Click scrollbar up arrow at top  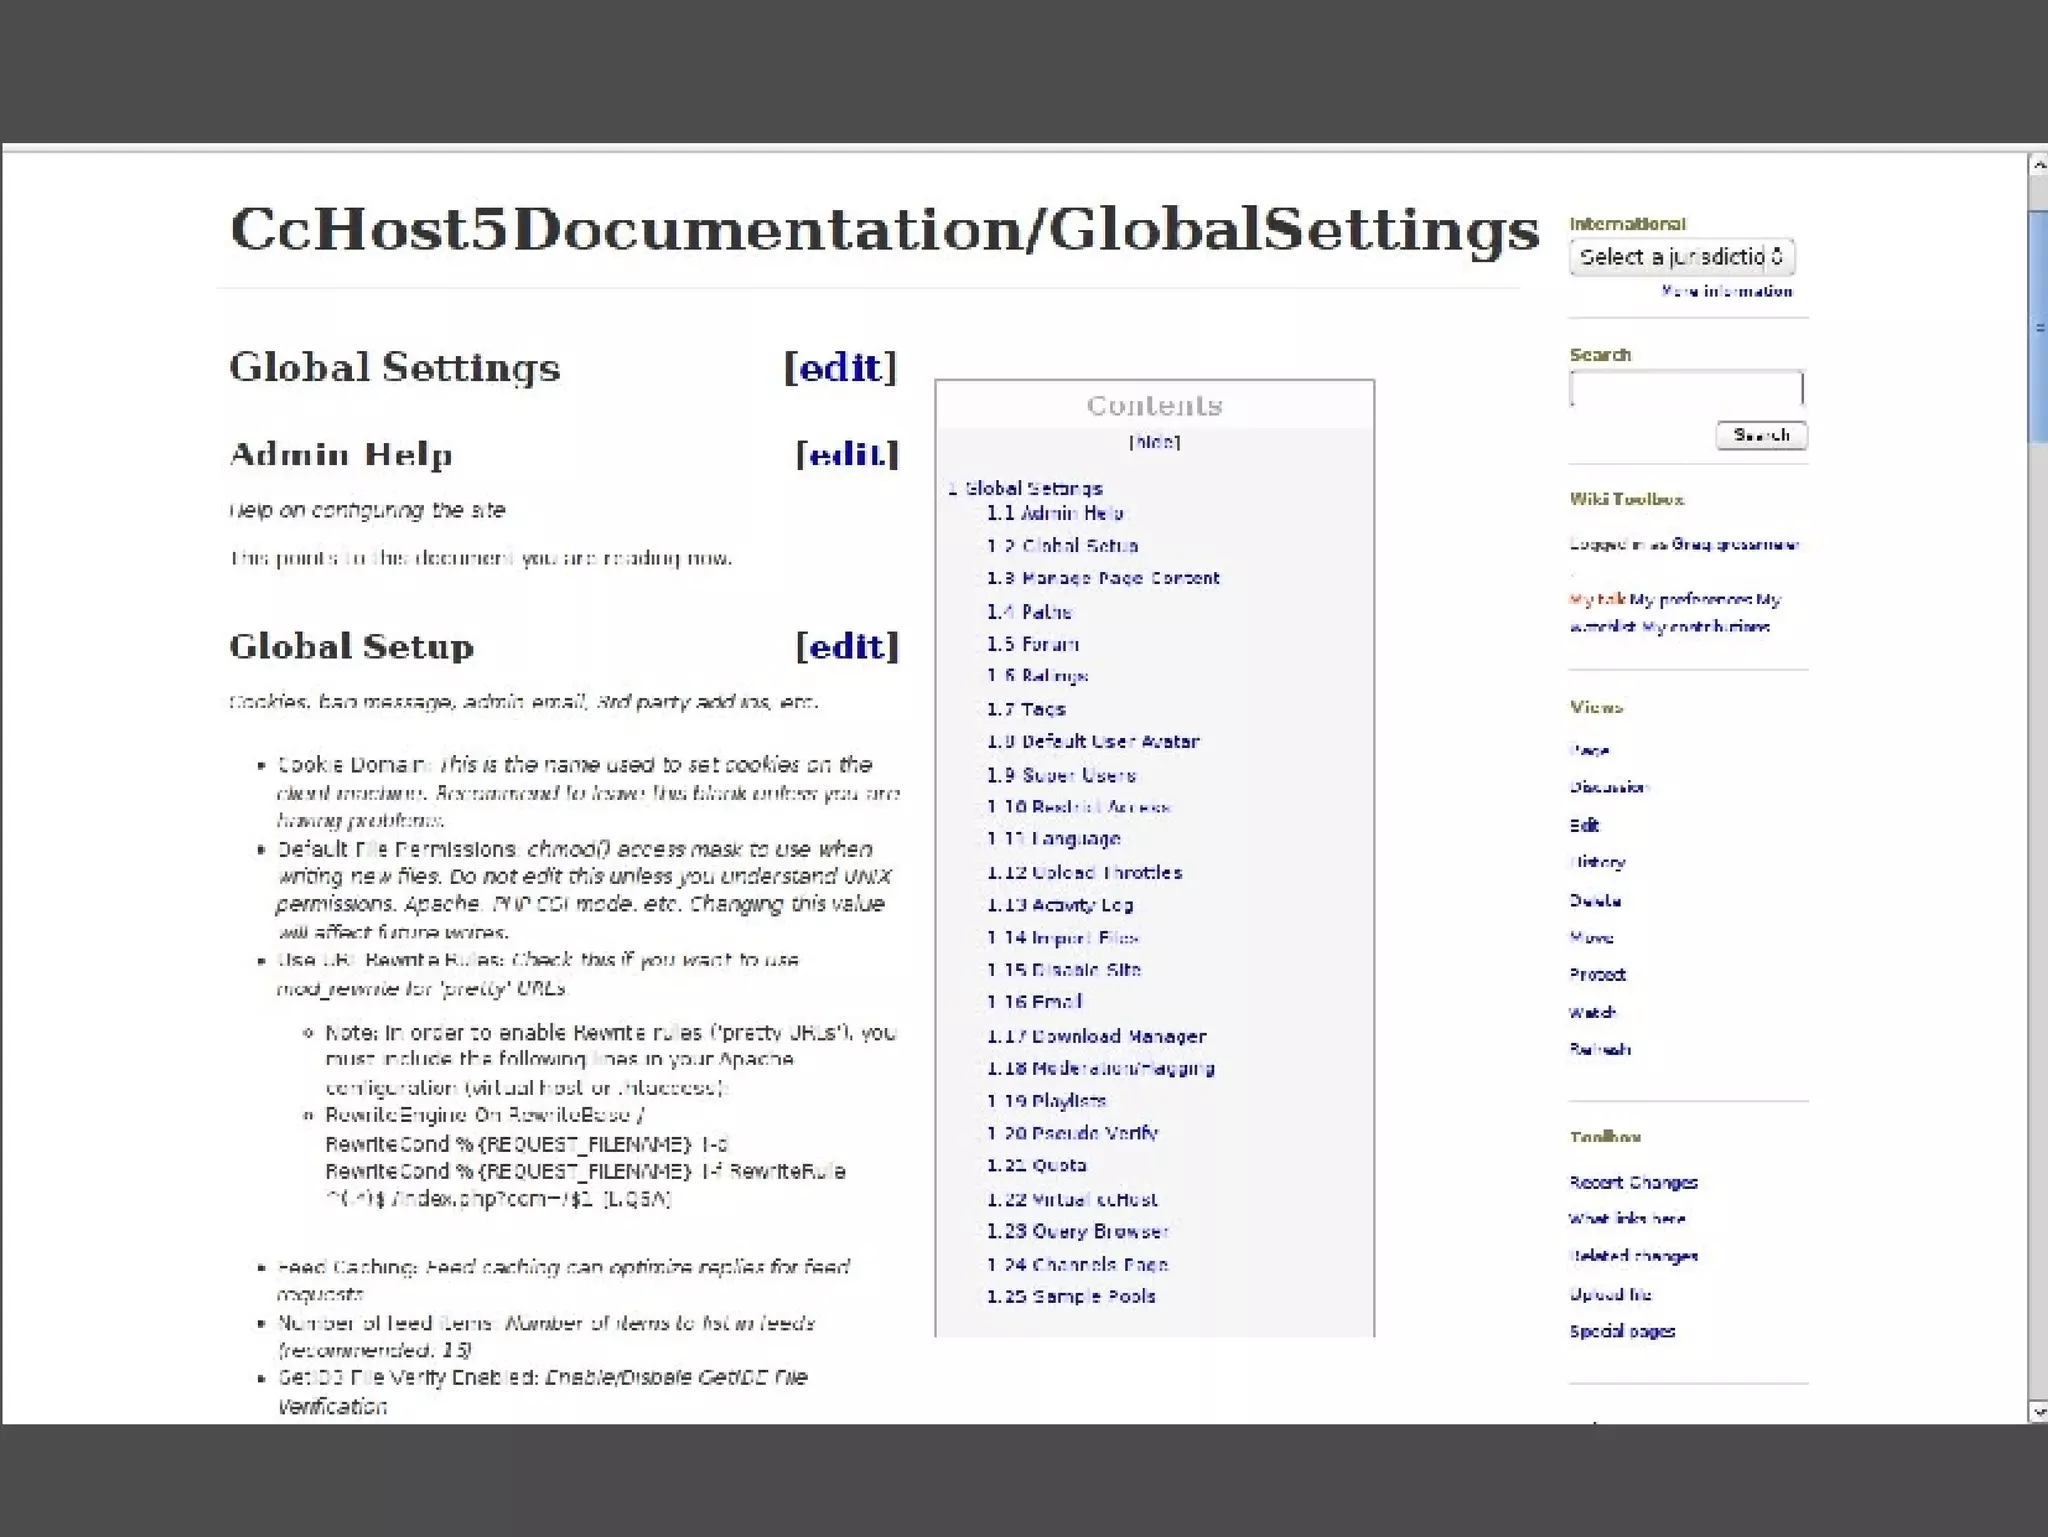(2037, 165)
